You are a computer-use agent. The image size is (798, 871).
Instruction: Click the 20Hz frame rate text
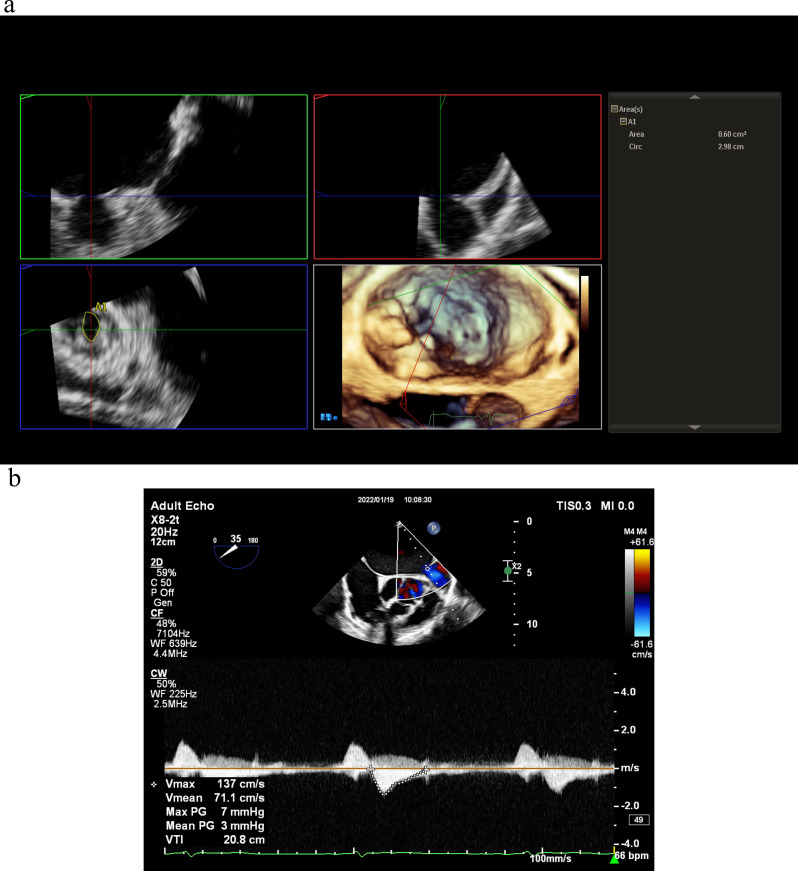tap(164, 532)
